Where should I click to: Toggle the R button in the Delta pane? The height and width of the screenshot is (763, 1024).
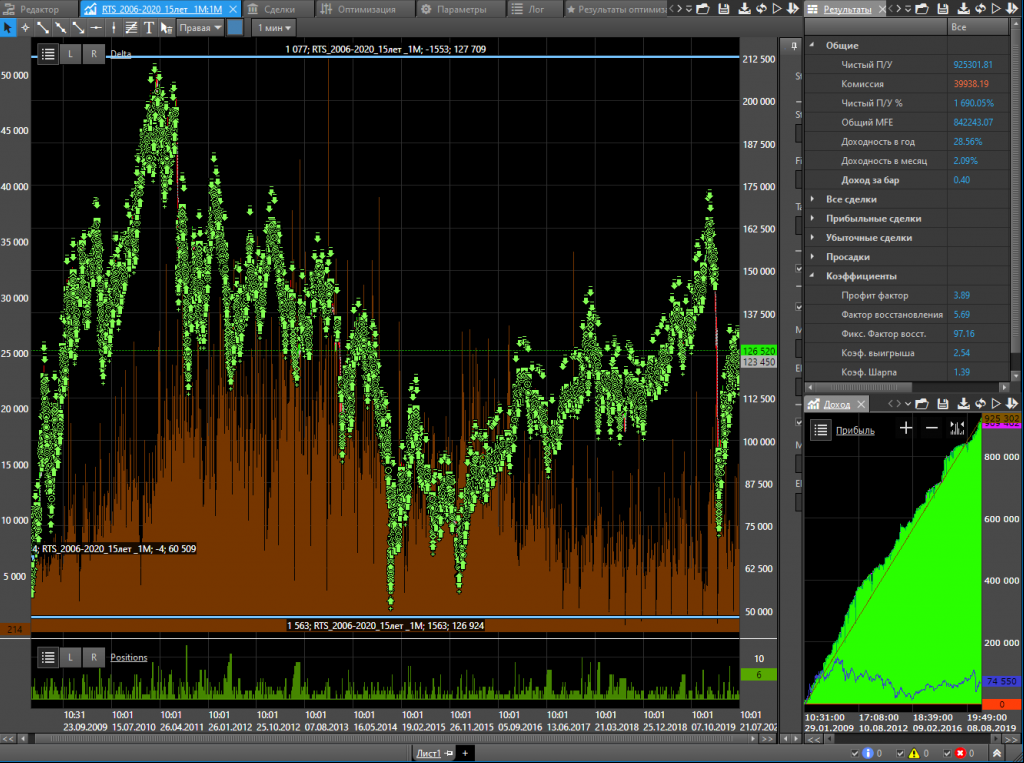point(93,54)
